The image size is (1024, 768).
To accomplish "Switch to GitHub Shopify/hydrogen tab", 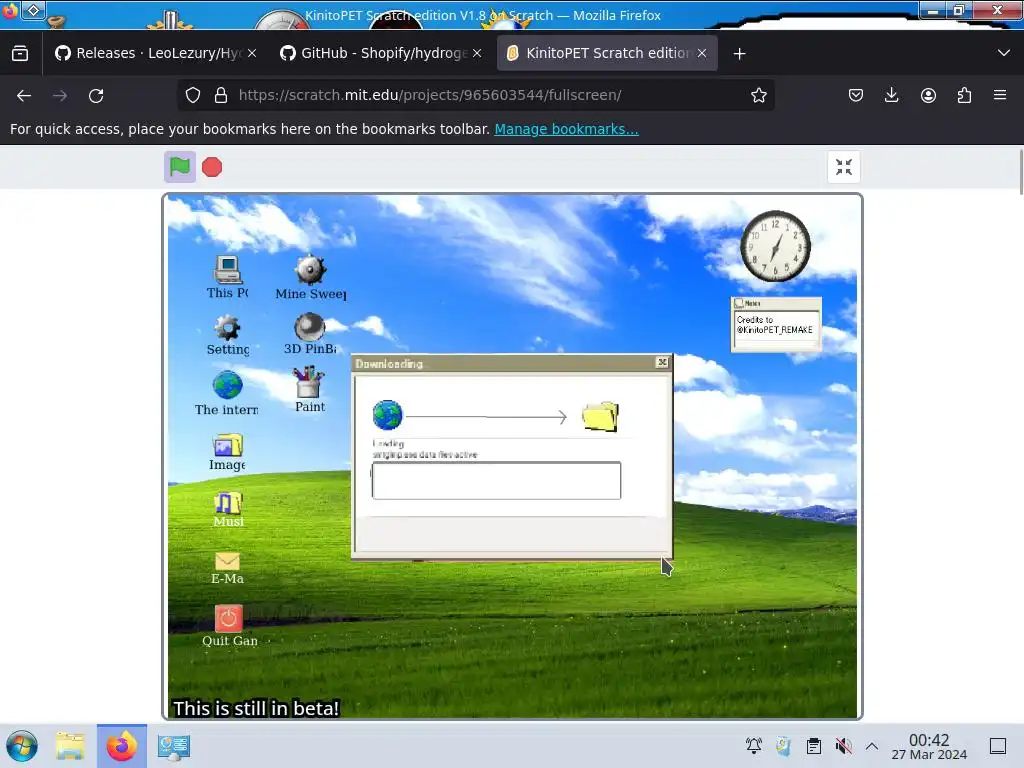I will click(x=383, y=53).
